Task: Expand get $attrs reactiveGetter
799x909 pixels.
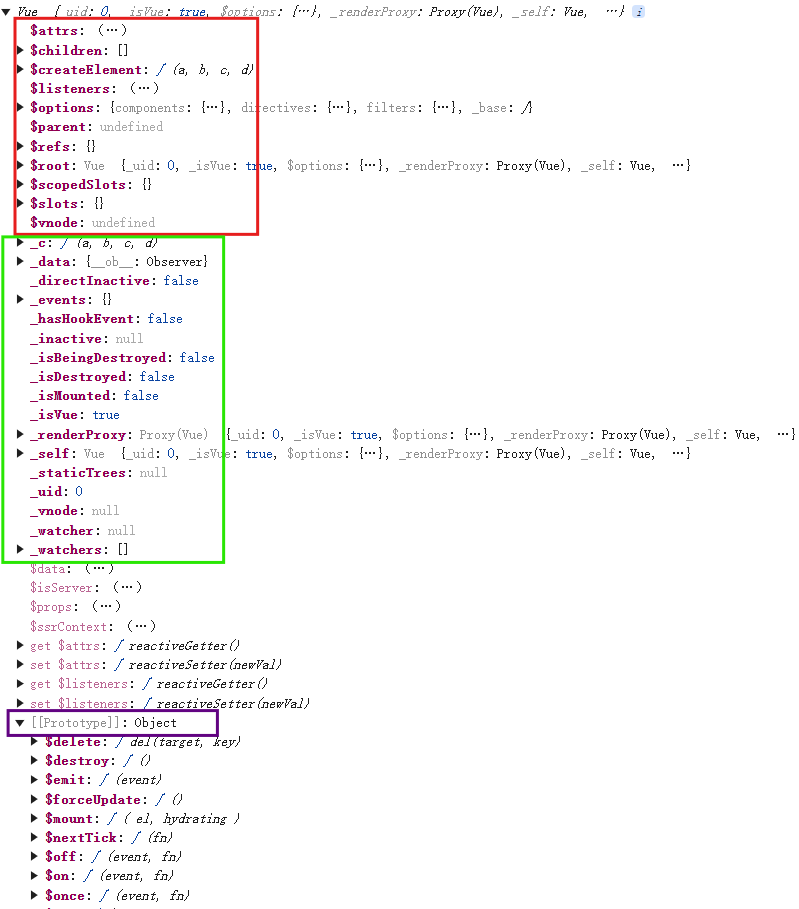Action: pos(20,645)
